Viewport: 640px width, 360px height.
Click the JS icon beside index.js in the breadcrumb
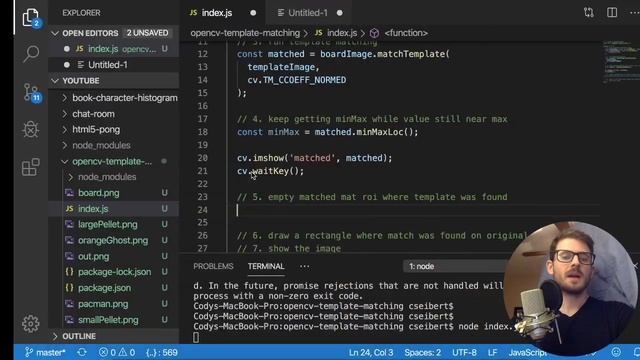click(319, 33)
